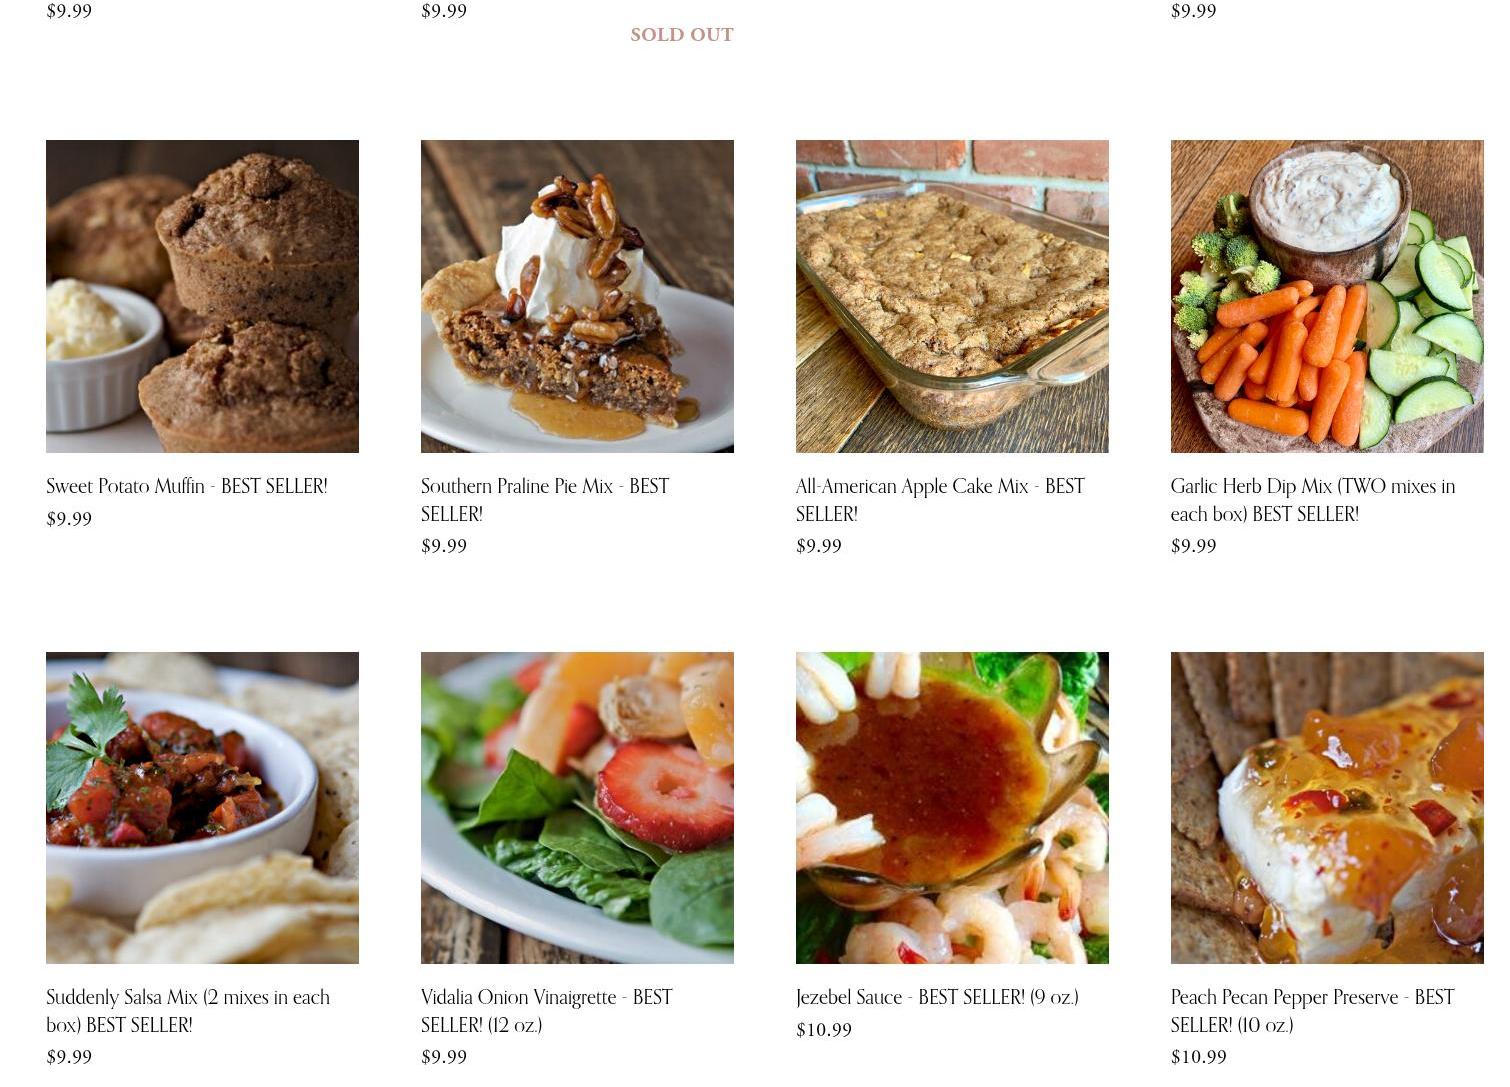Click the $9.99 price under Sweet Potato Muffin
Viewport: 1510px width, 1087px height.
(x=69, y=519)
